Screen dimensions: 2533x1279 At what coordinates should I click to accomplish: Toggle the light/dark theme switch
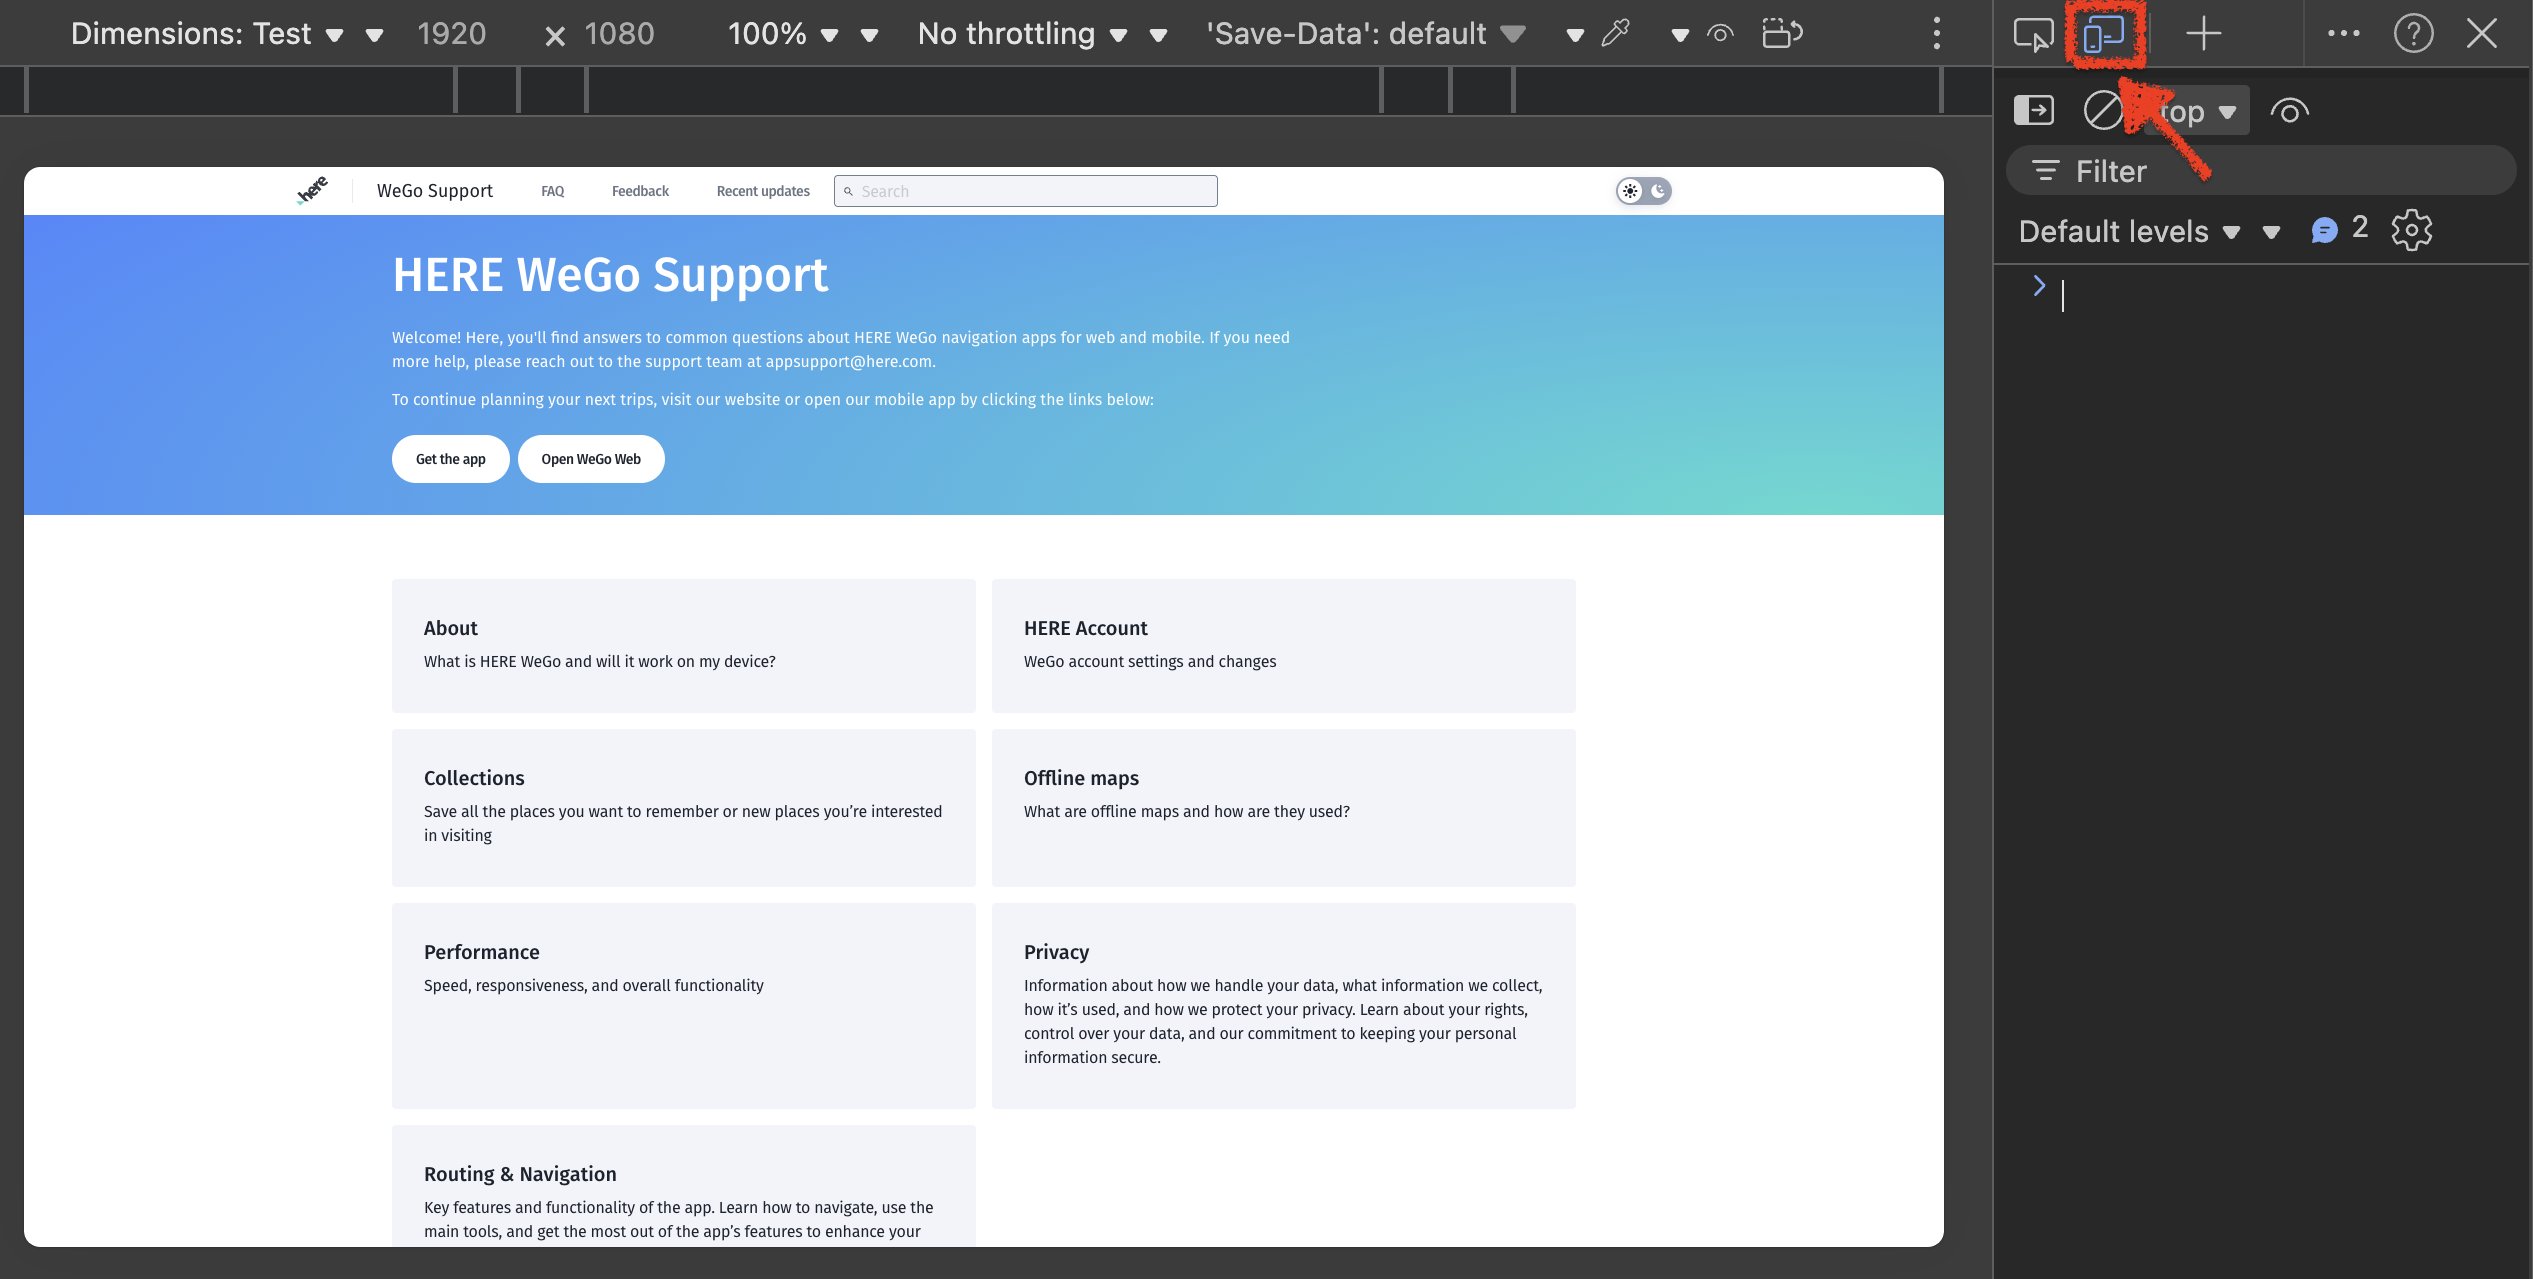(1644, 191)
